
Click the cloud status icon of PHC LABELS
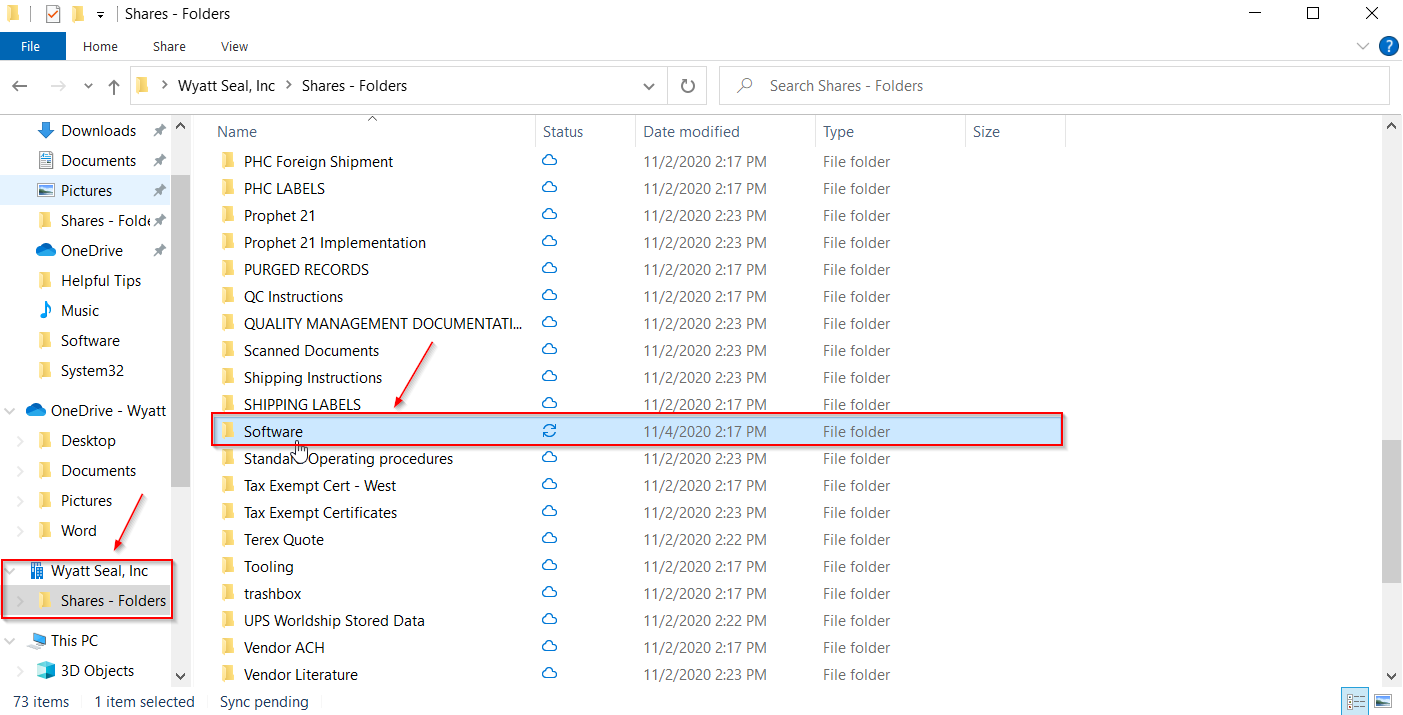[549, 188]
